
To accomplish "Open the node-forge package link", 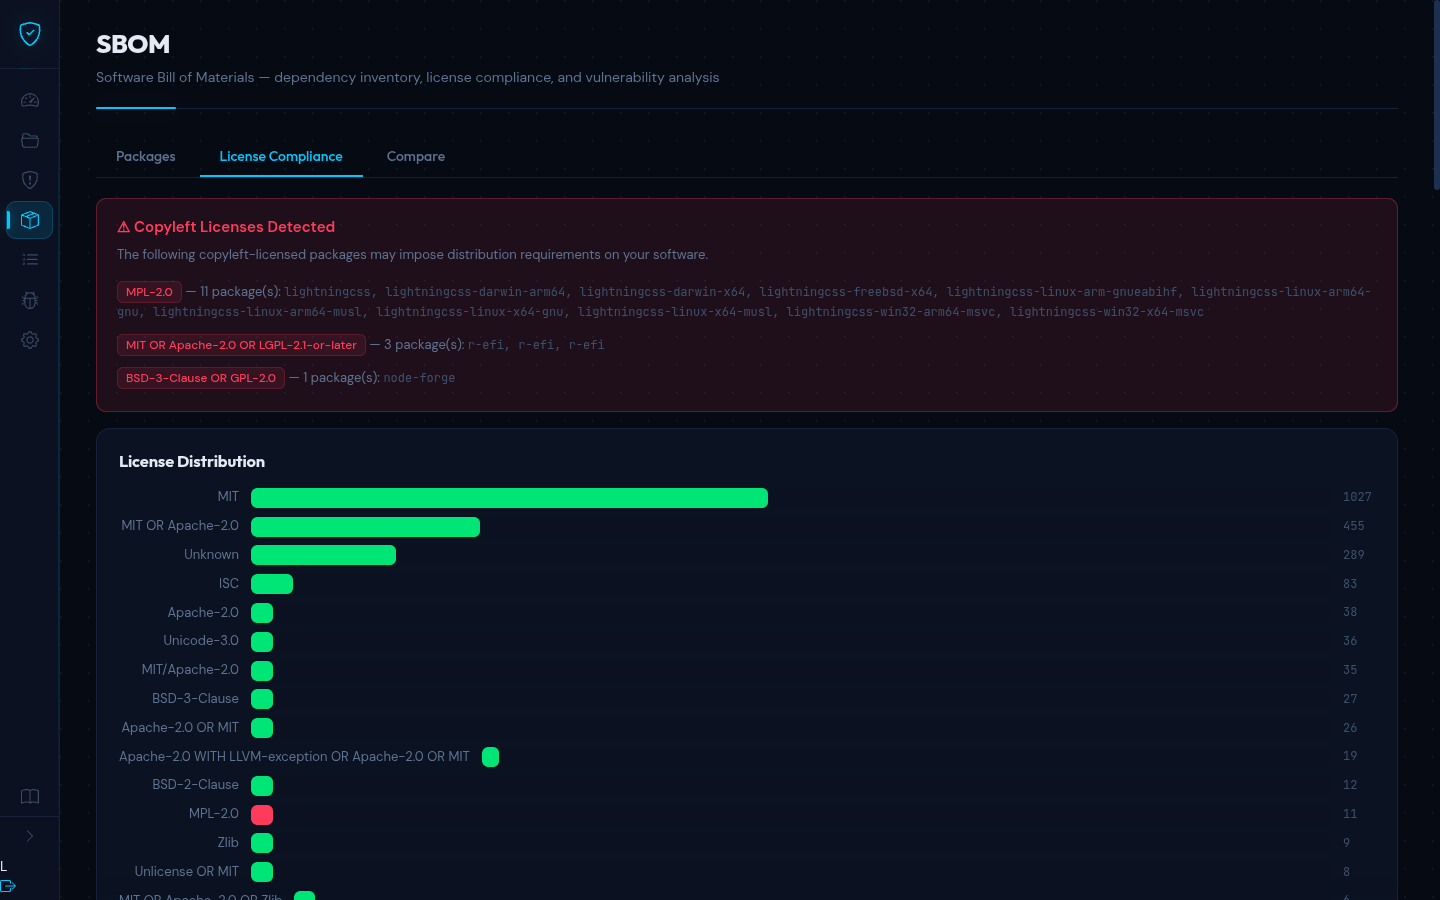I will tap(419, 378).
